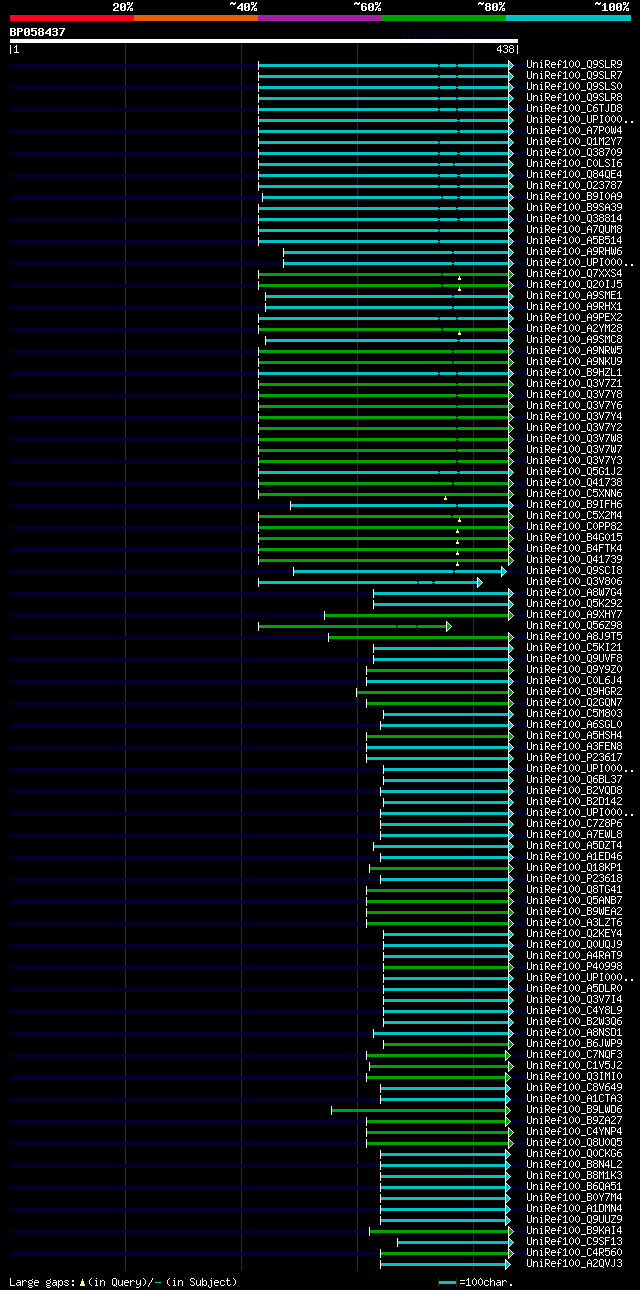Select the UniRef100_A3LZT6 label

click(575, 923)
